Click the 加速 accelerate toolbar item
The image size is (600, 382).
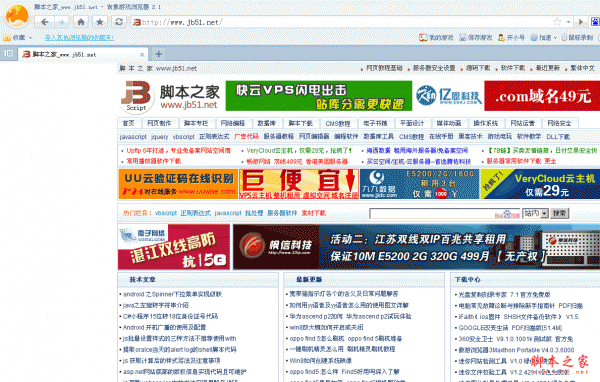(x=541, y=38)
